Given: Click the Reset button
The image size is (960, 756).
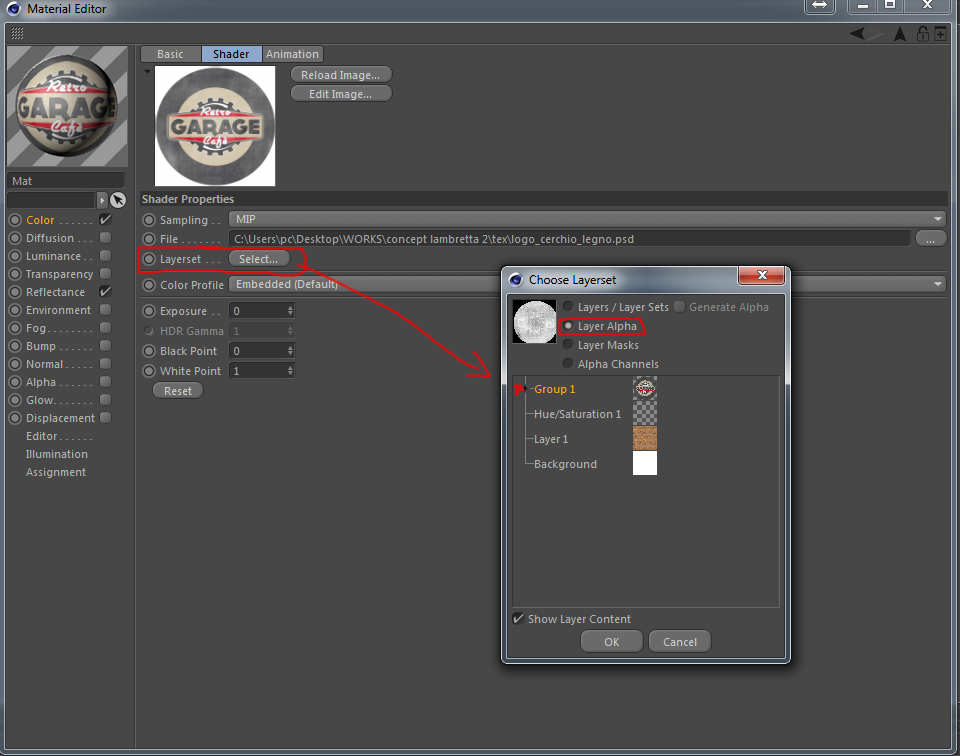Looking at the screenshot, I should click(x=178, y=391).
